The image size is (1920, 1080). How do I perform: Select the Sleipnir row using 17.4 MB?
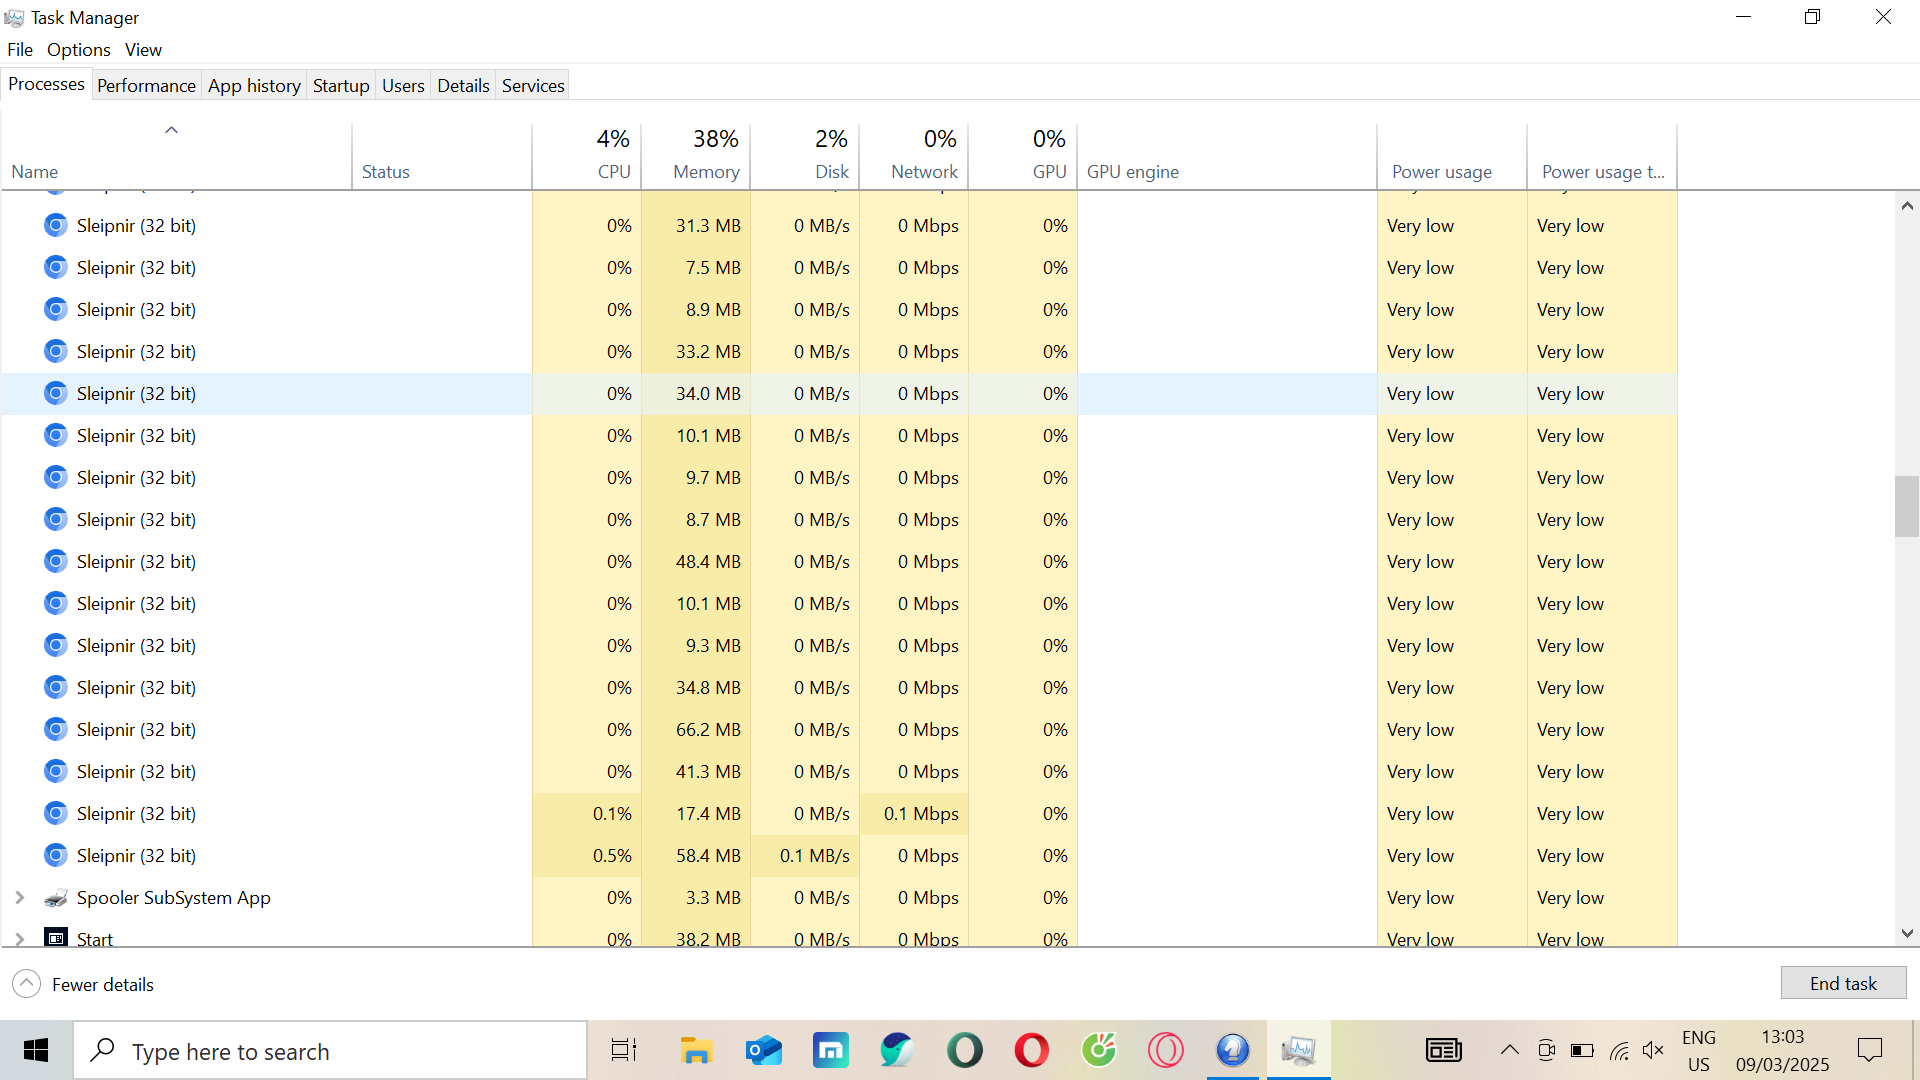839,814
